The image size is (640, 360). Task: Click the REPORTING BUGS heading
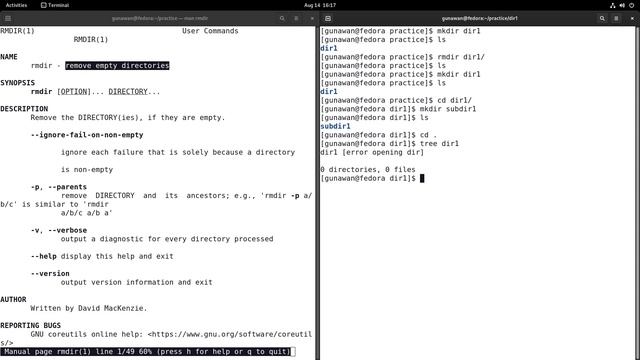pos(31,325)
